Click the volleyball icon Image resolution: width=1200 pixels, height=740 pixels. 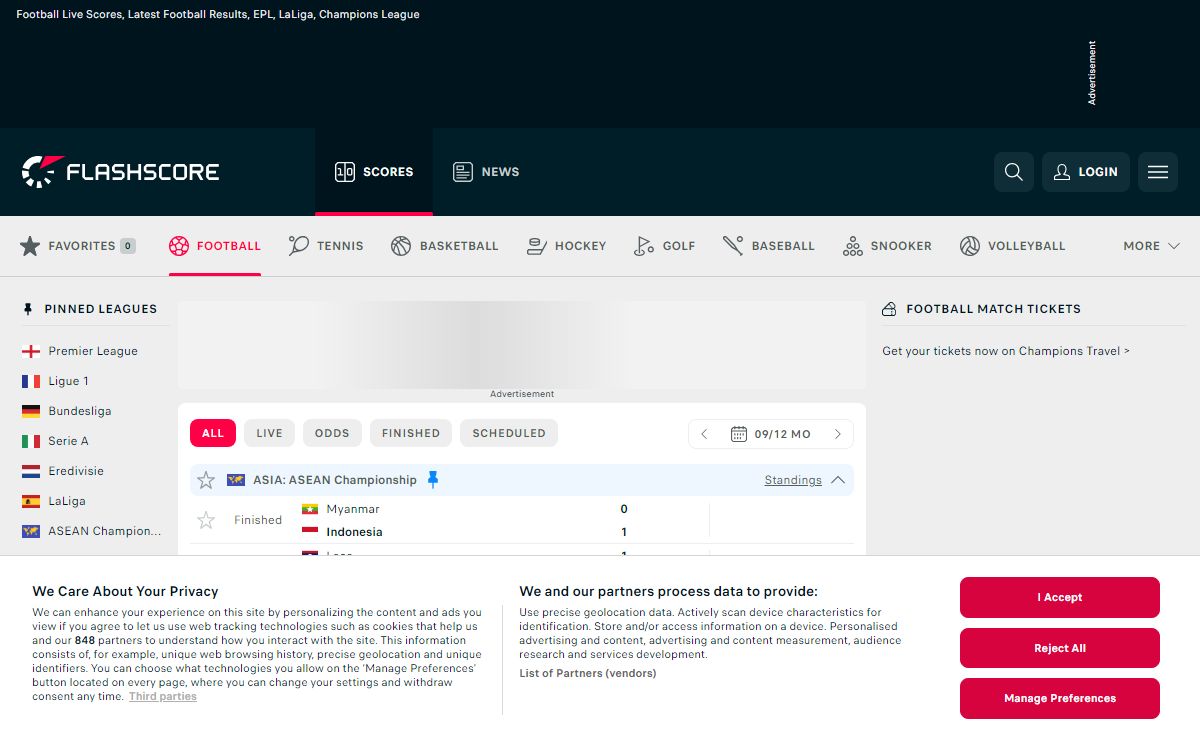tap(970, 246)
